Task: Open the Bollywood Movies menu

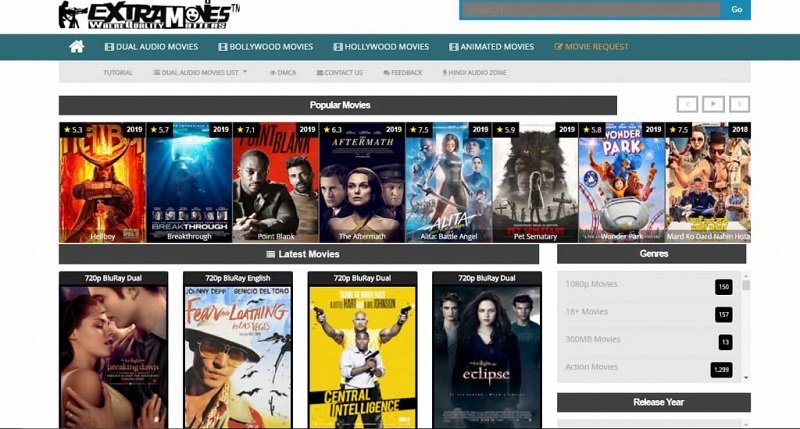Action: point(265,47)
